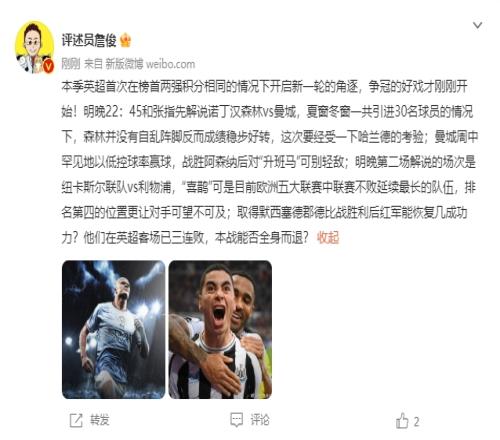
Task: Click the 转发 label
Action: click(99, 420)
